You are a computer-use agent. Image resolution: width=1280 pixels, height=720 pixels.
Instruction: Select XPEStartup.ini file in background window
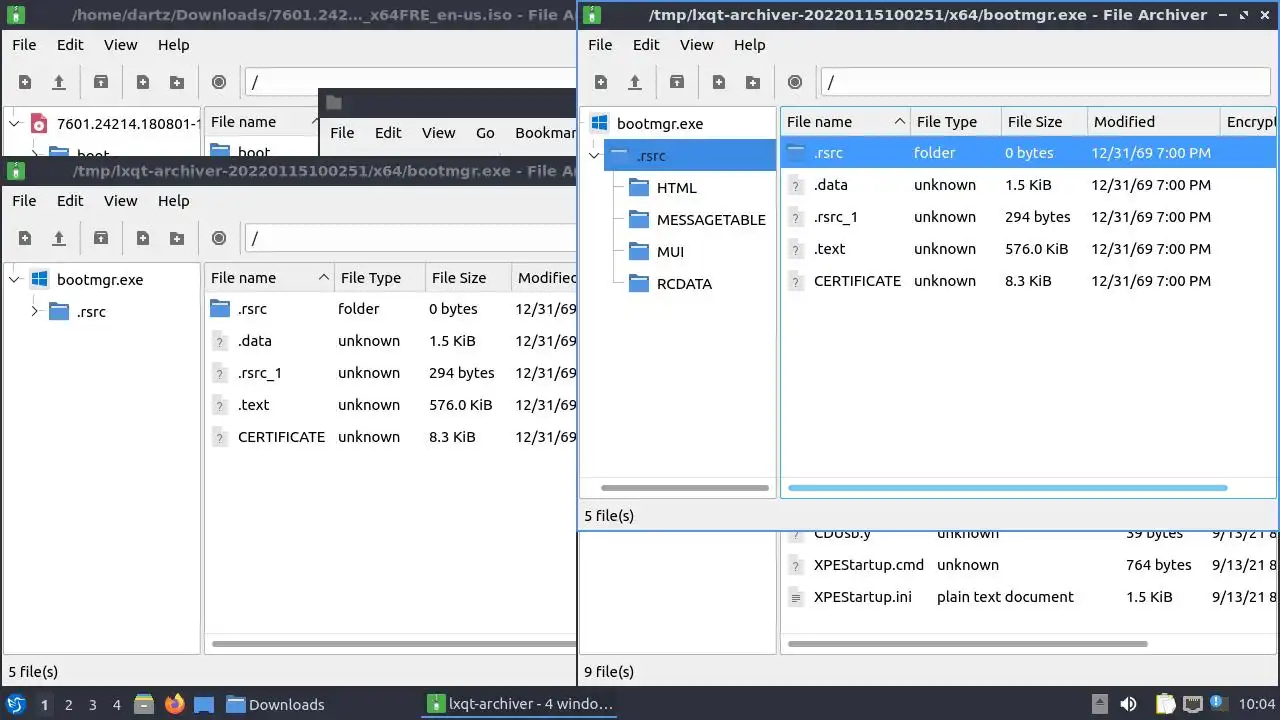1028,597
